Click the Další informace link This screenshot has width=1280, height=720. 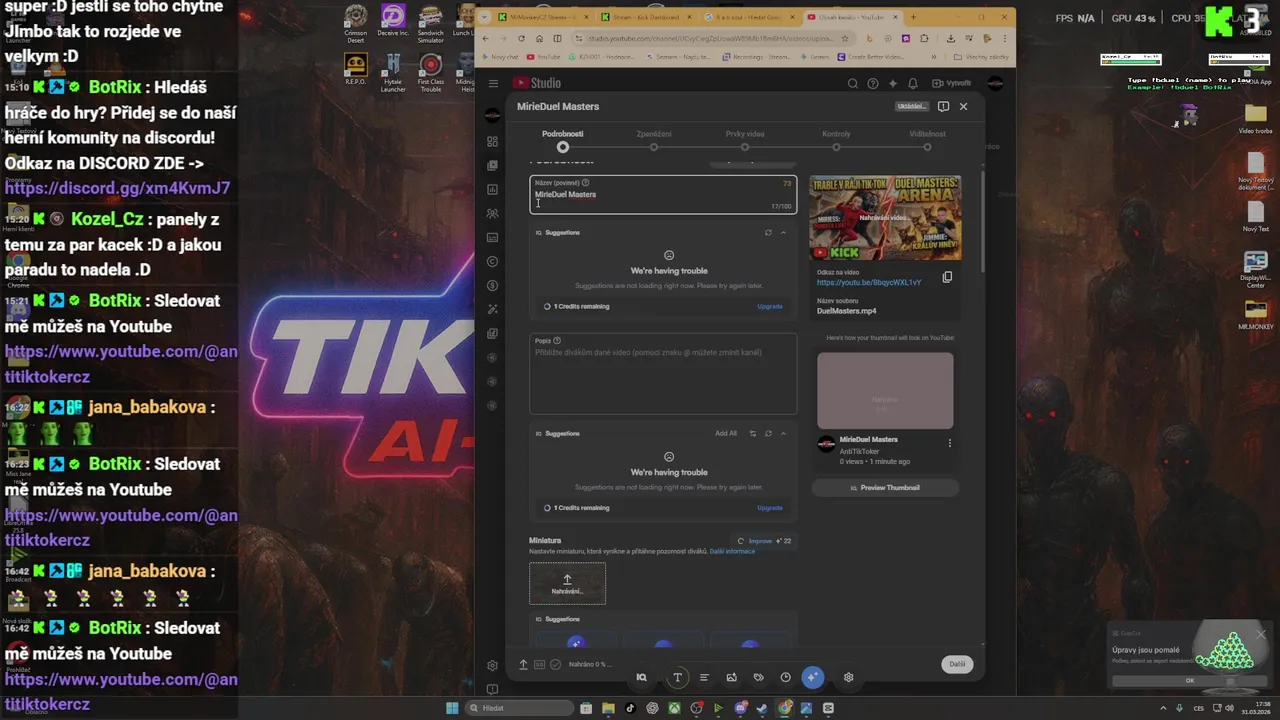point(732,551)
